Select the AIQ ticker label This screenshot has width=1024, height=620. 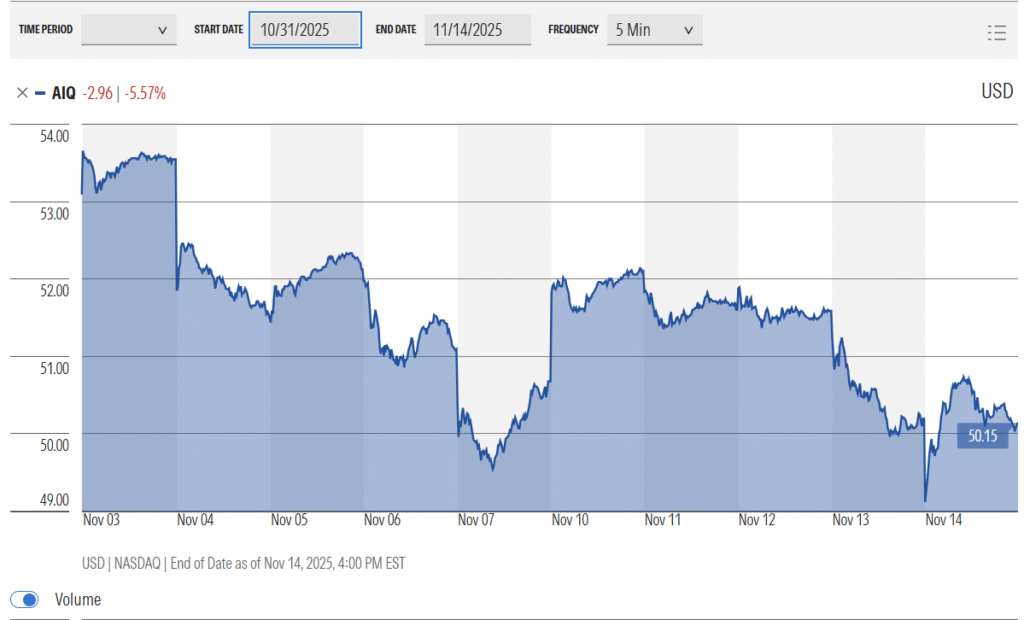tap(62, 93)
